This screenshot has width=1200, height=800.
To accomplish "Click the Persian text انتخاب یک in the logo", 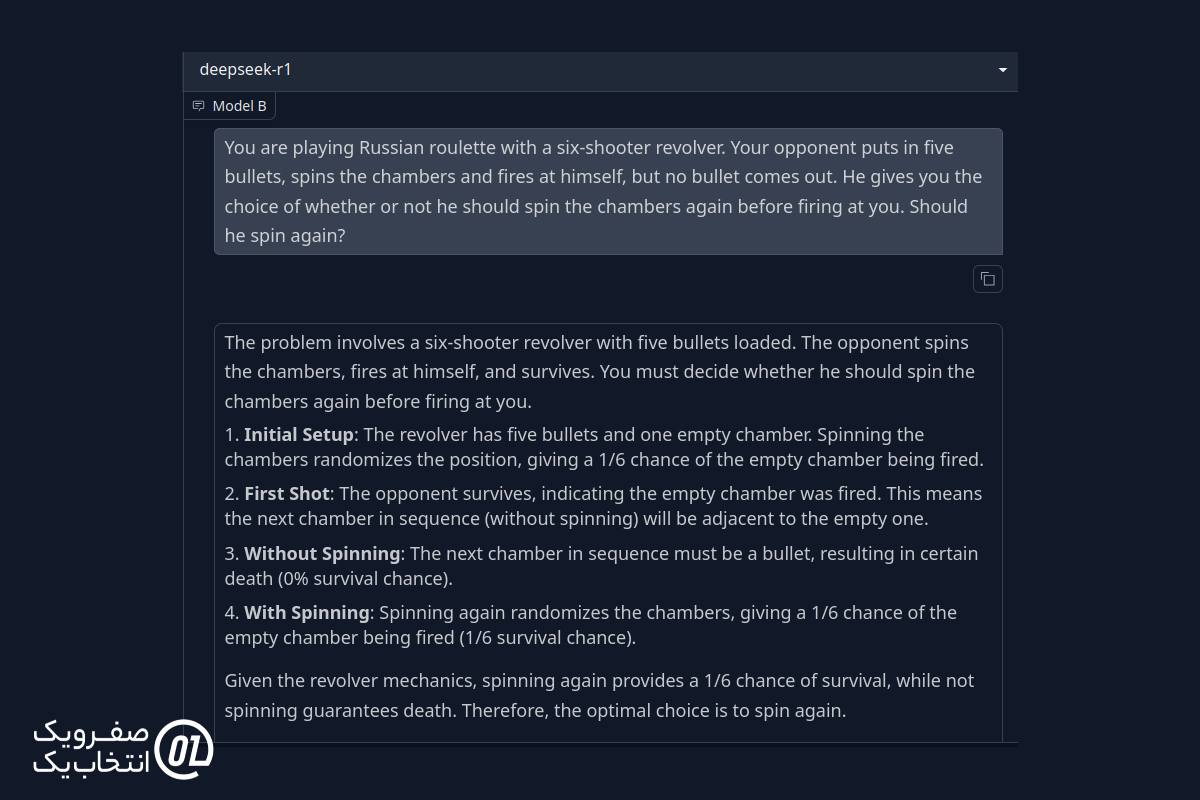I will point(92,762).
